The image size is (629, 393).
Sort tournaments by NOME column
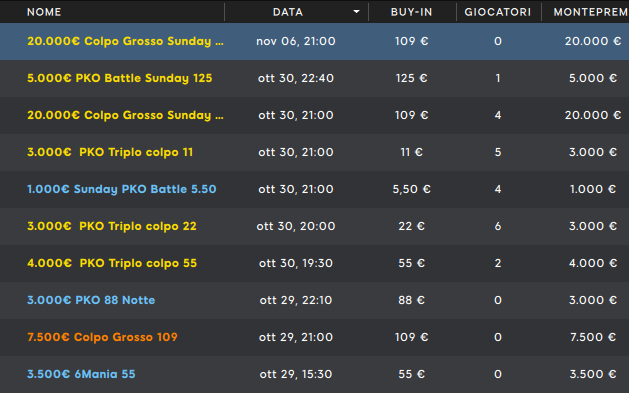click(44, 12)
